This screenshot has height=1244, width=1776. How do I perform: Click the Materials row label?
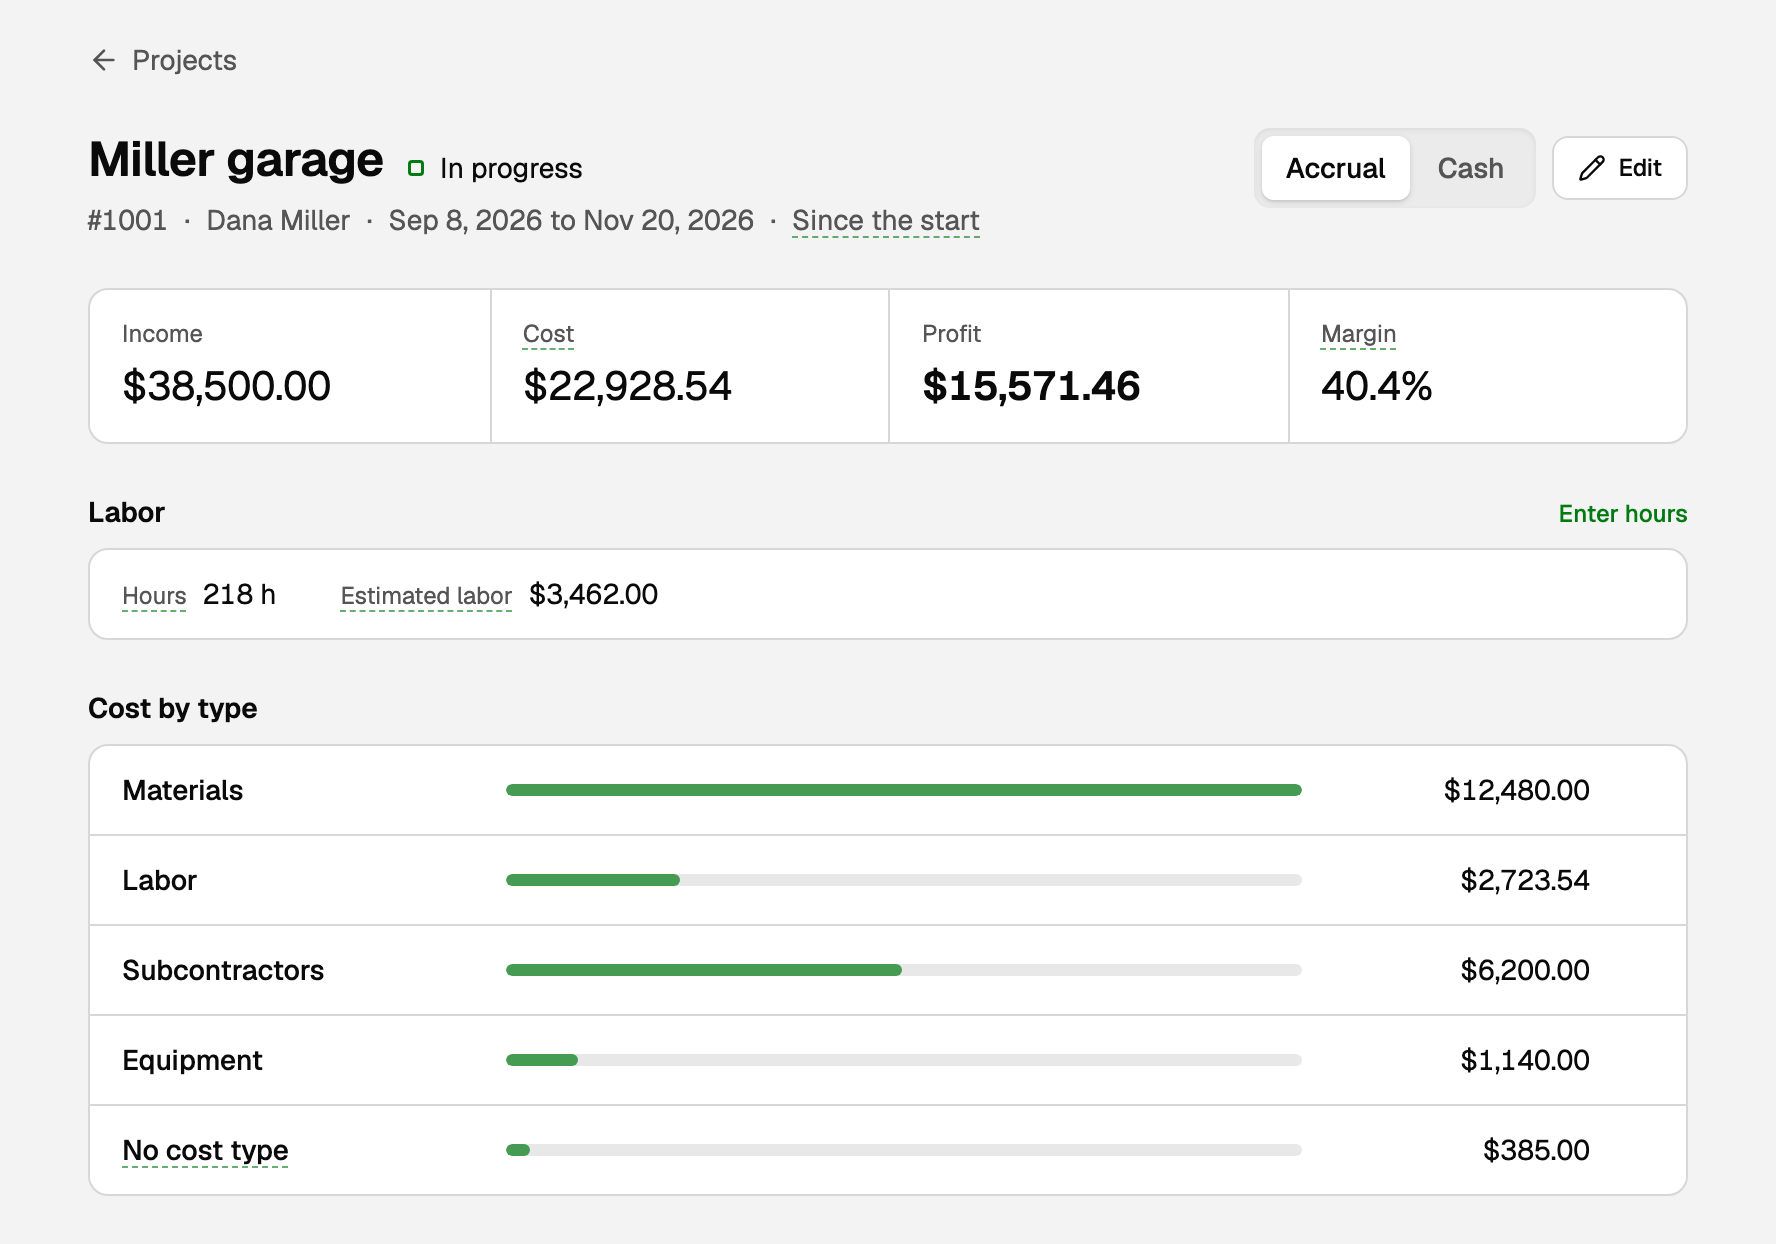point(182,790)
